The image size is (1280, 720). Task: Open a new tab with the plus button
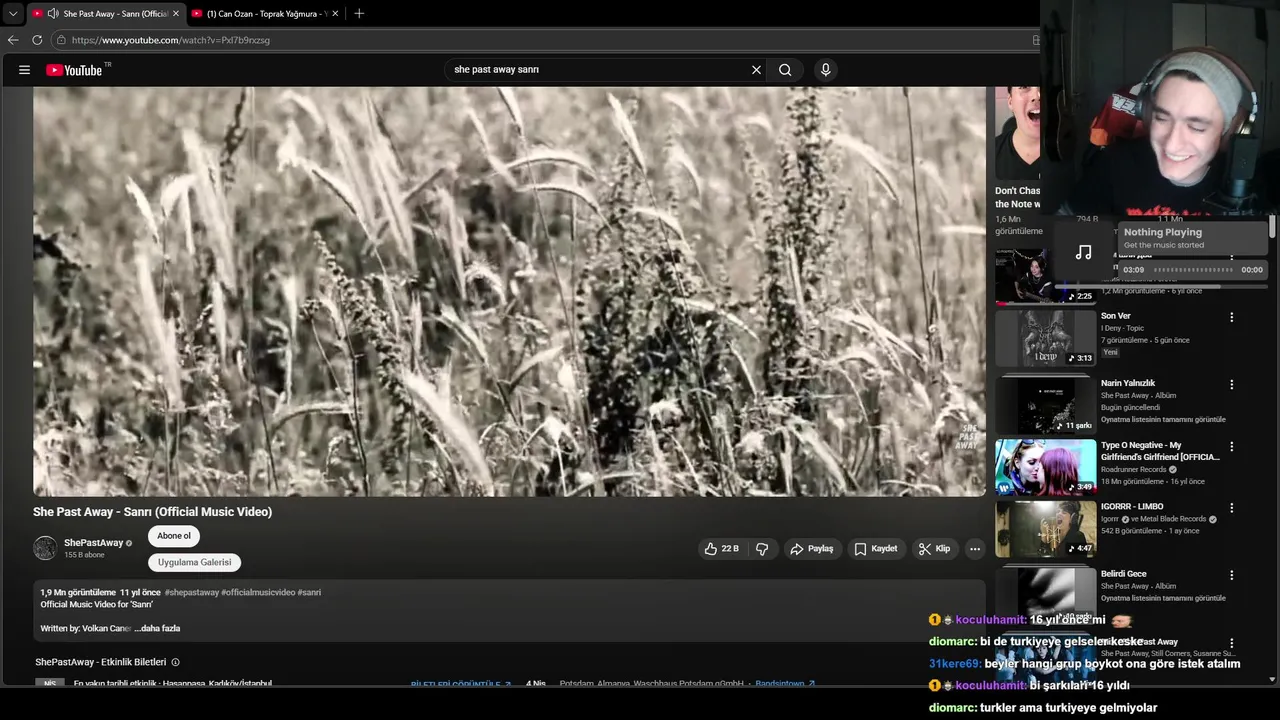tap(359, 13)
